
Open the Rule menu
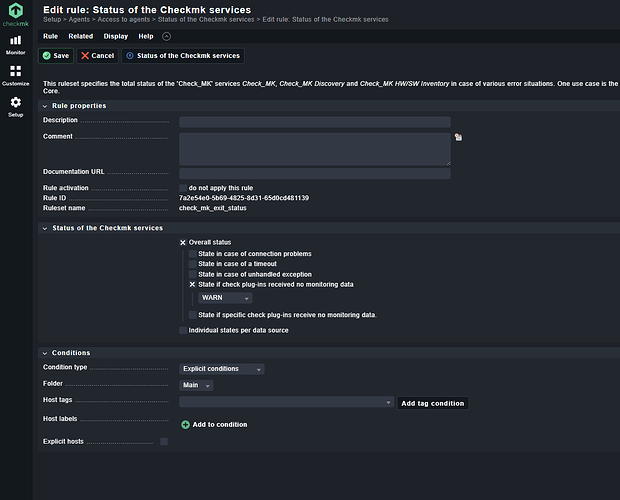coord(50,36)
